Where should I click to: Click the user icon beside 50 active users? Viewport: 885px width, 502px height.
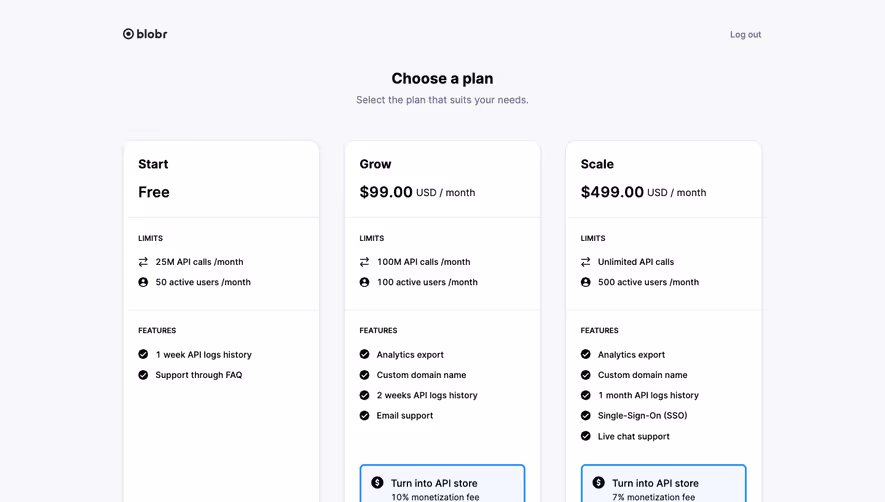[x=143, y=282]
